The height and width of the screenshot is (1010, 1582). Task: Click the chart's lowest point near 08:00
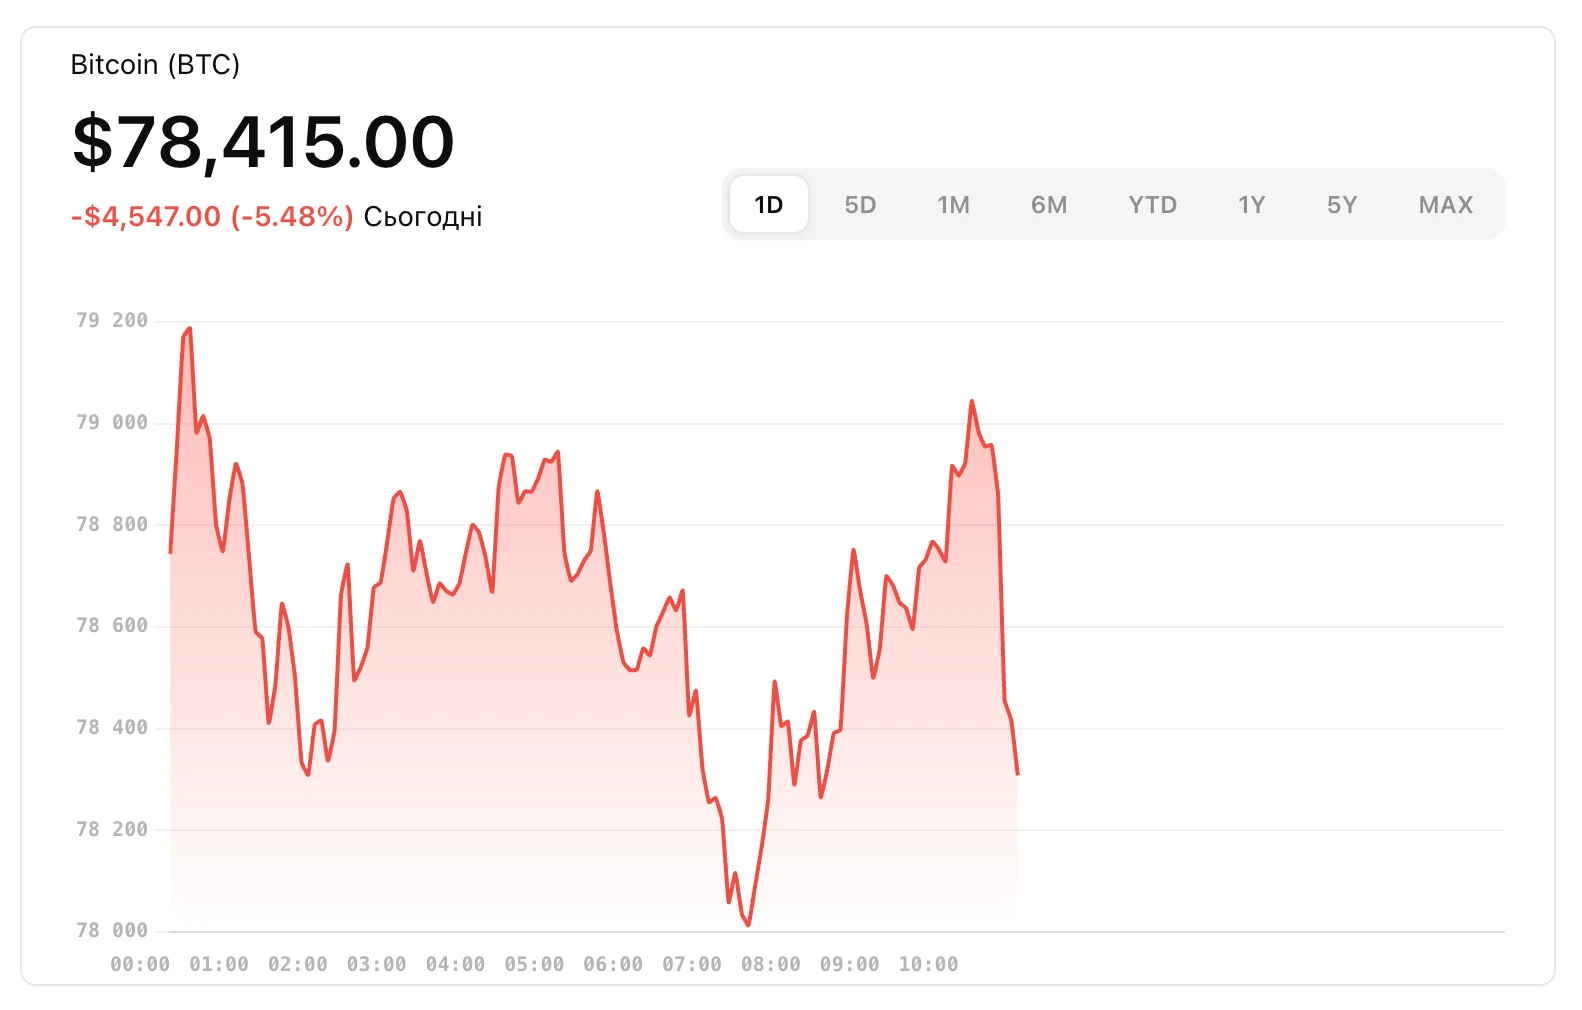(x=748, y=924)
